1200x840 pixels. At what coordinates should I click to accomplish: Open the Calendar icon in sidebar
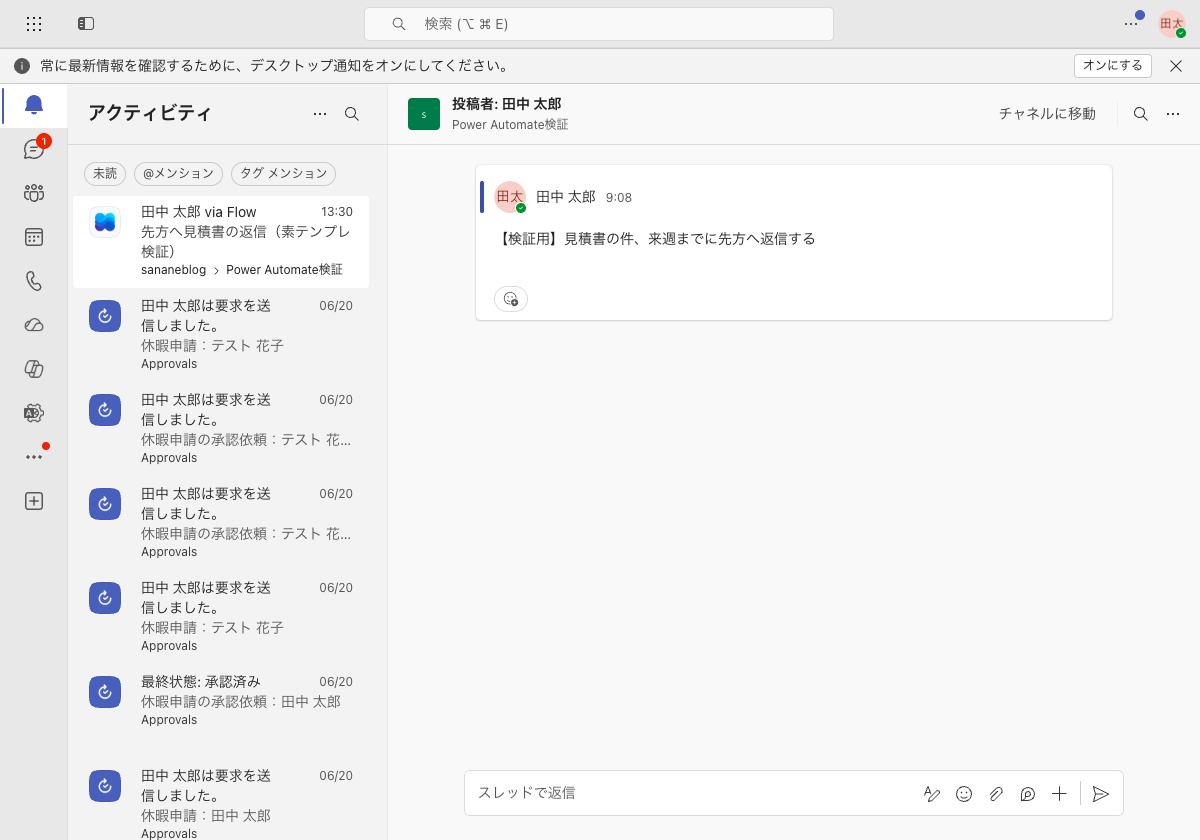34,237
